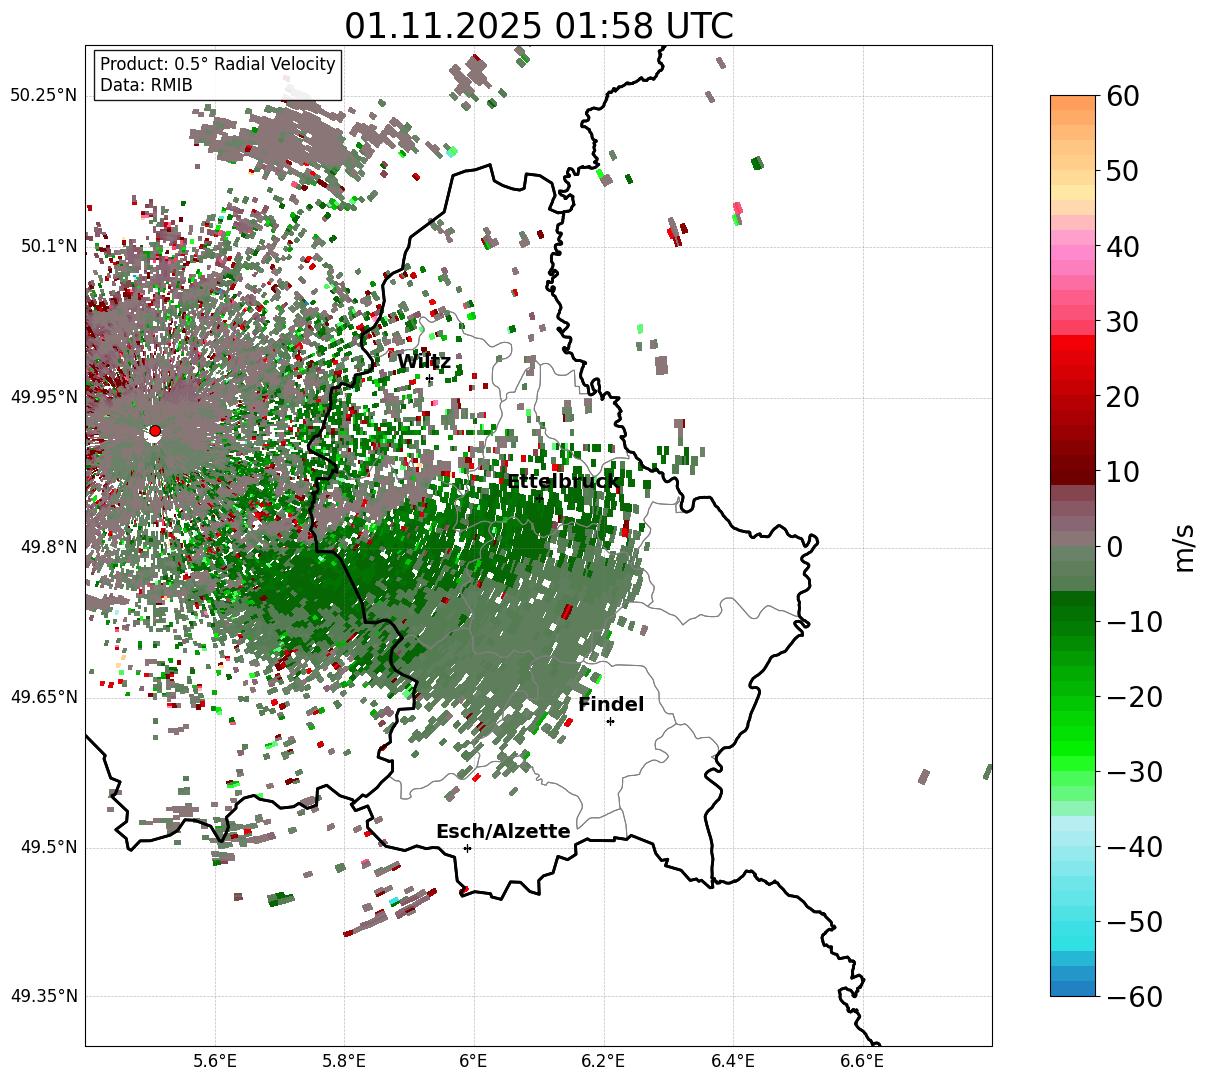Screen dimensions: 1207x1081
Task: Click the 49.5°N latitude label
Action: pos(48,847)
